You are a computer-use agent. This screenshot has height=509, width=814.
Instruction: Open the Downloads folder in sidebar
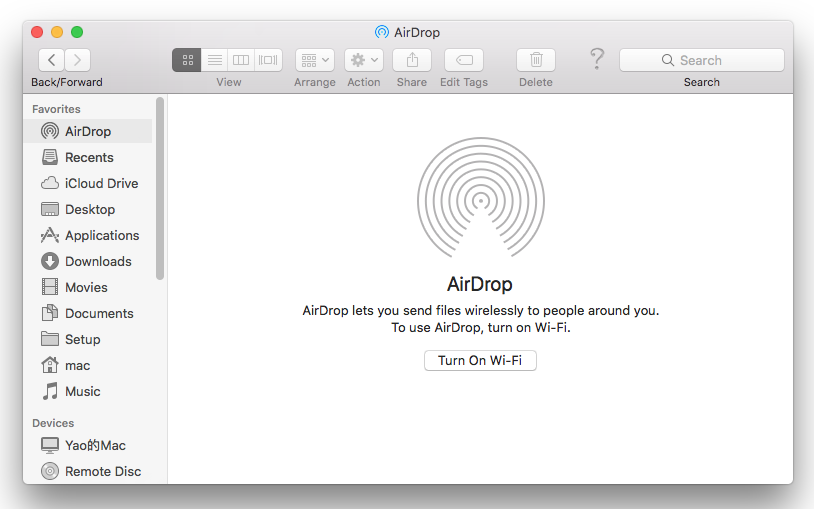coord(88,261)
